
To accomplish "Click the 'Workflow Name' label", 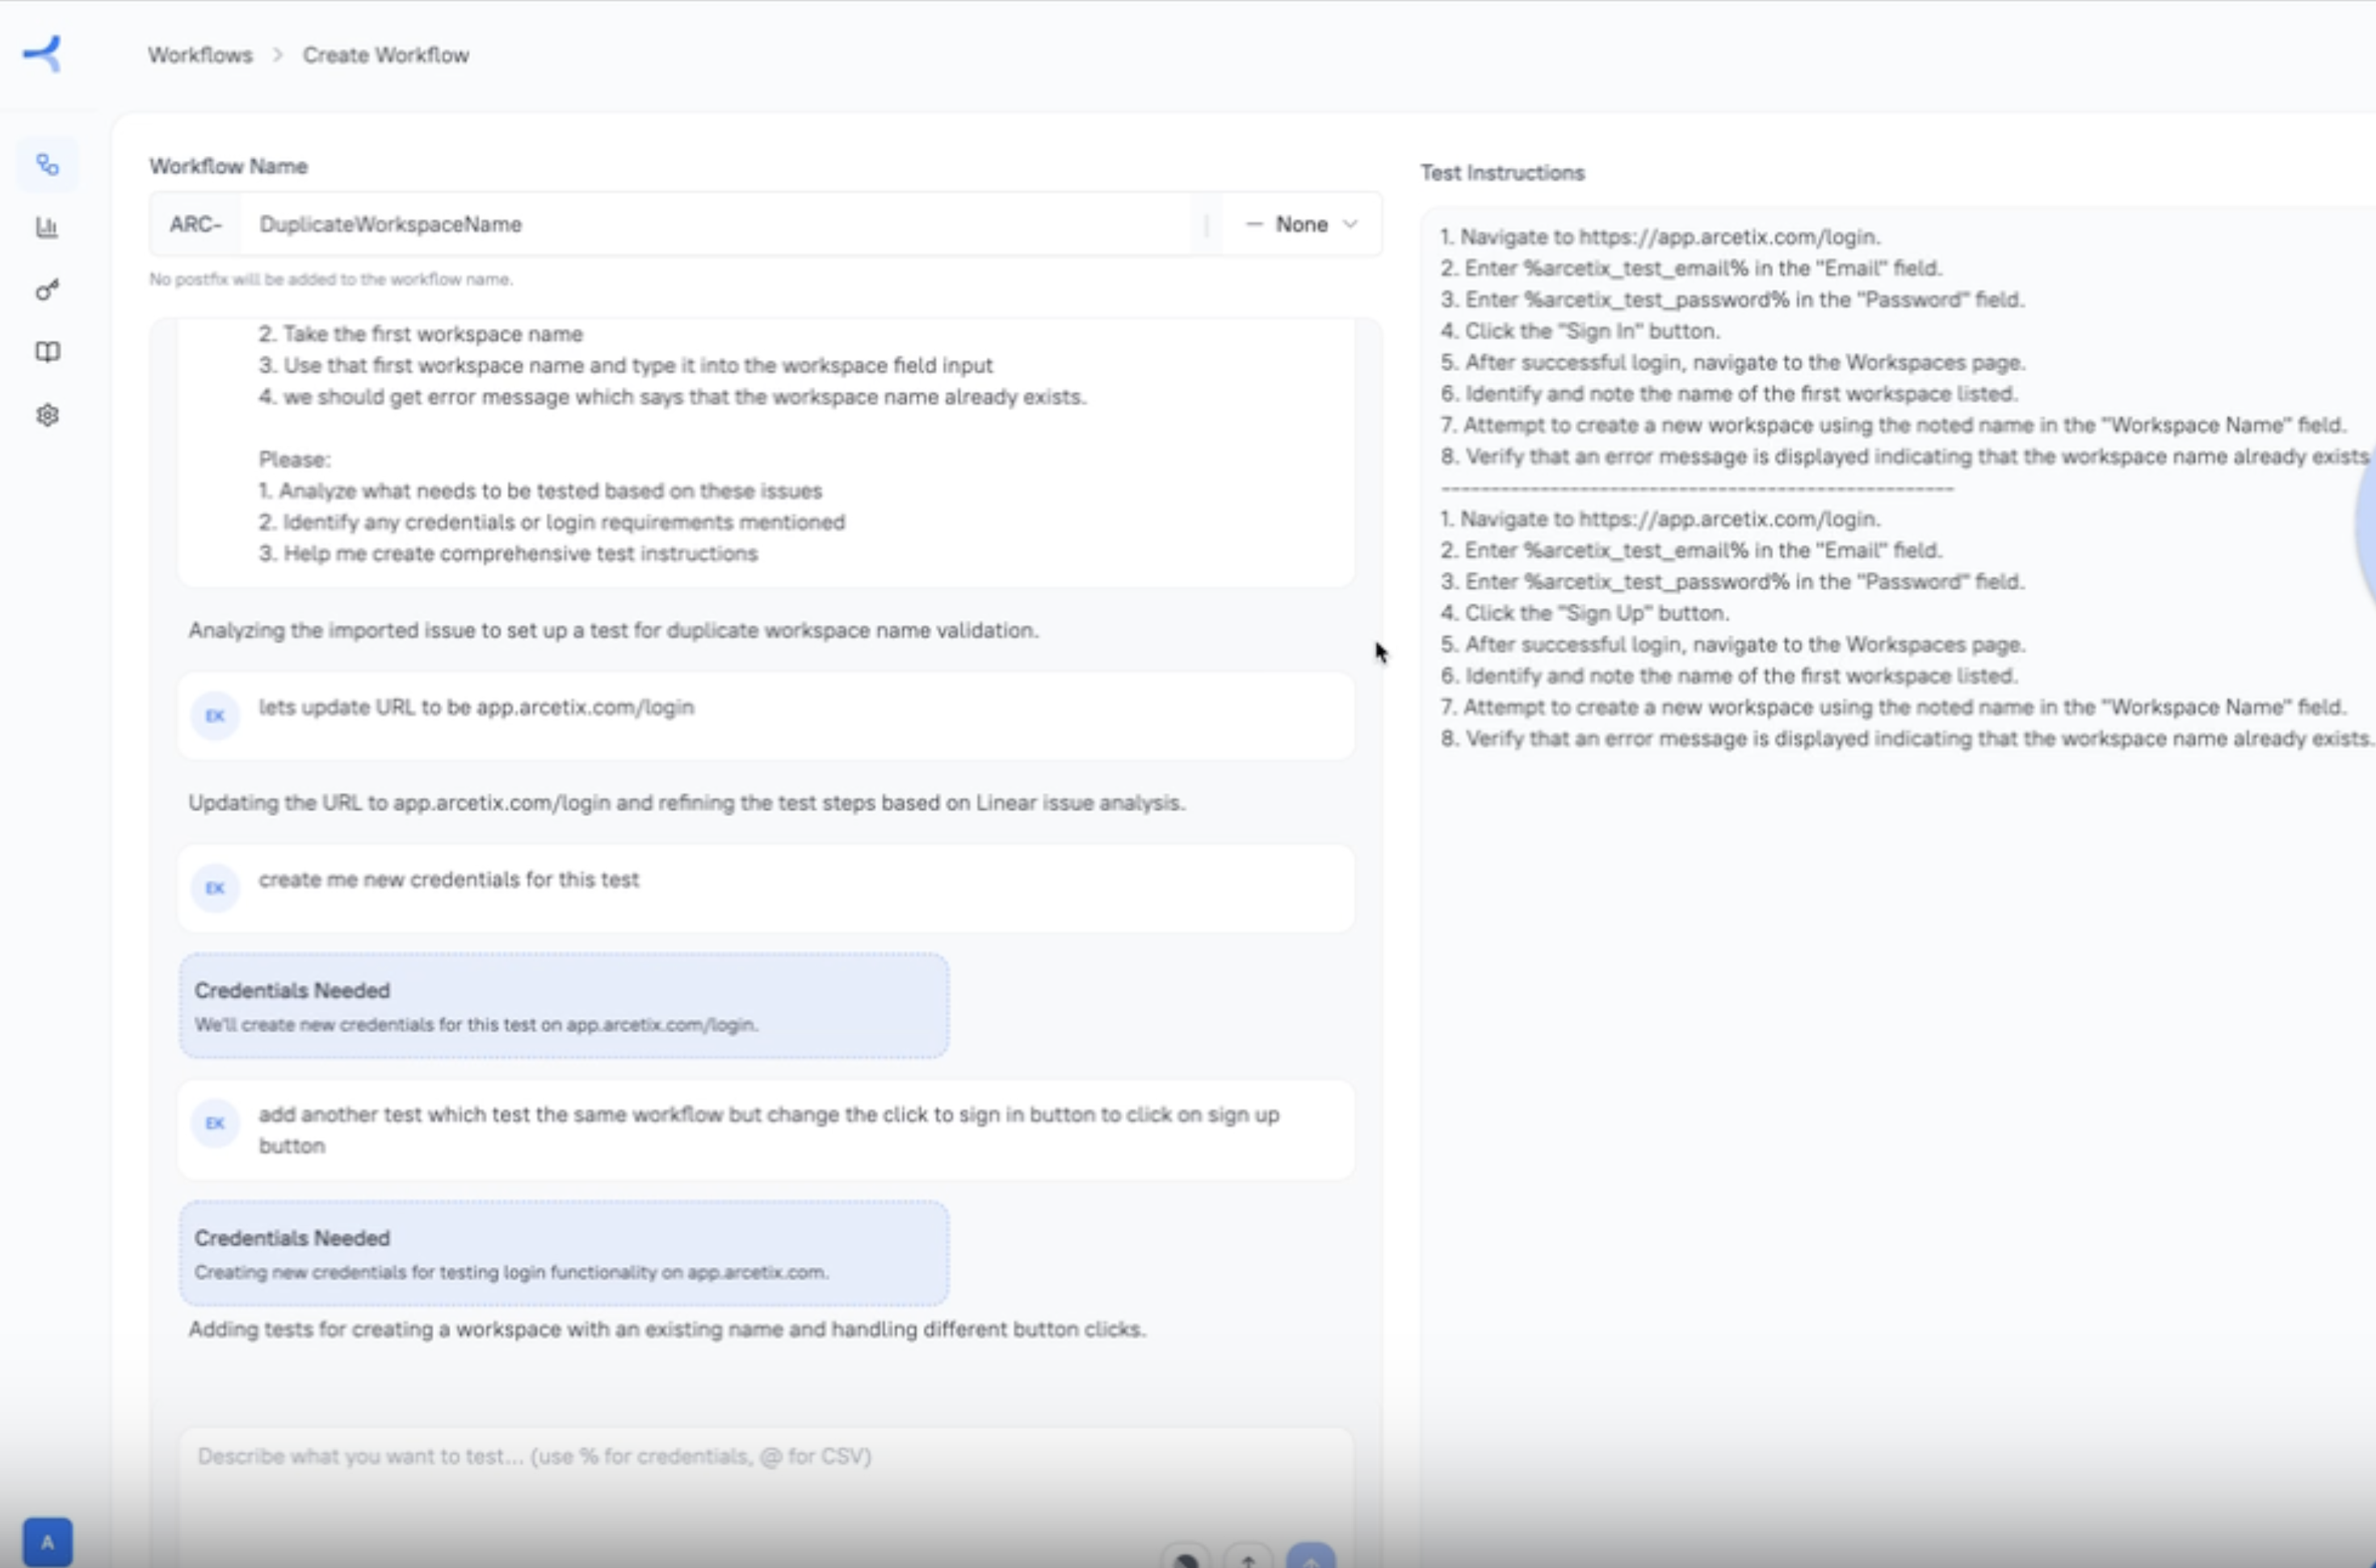I will [228, 166].
